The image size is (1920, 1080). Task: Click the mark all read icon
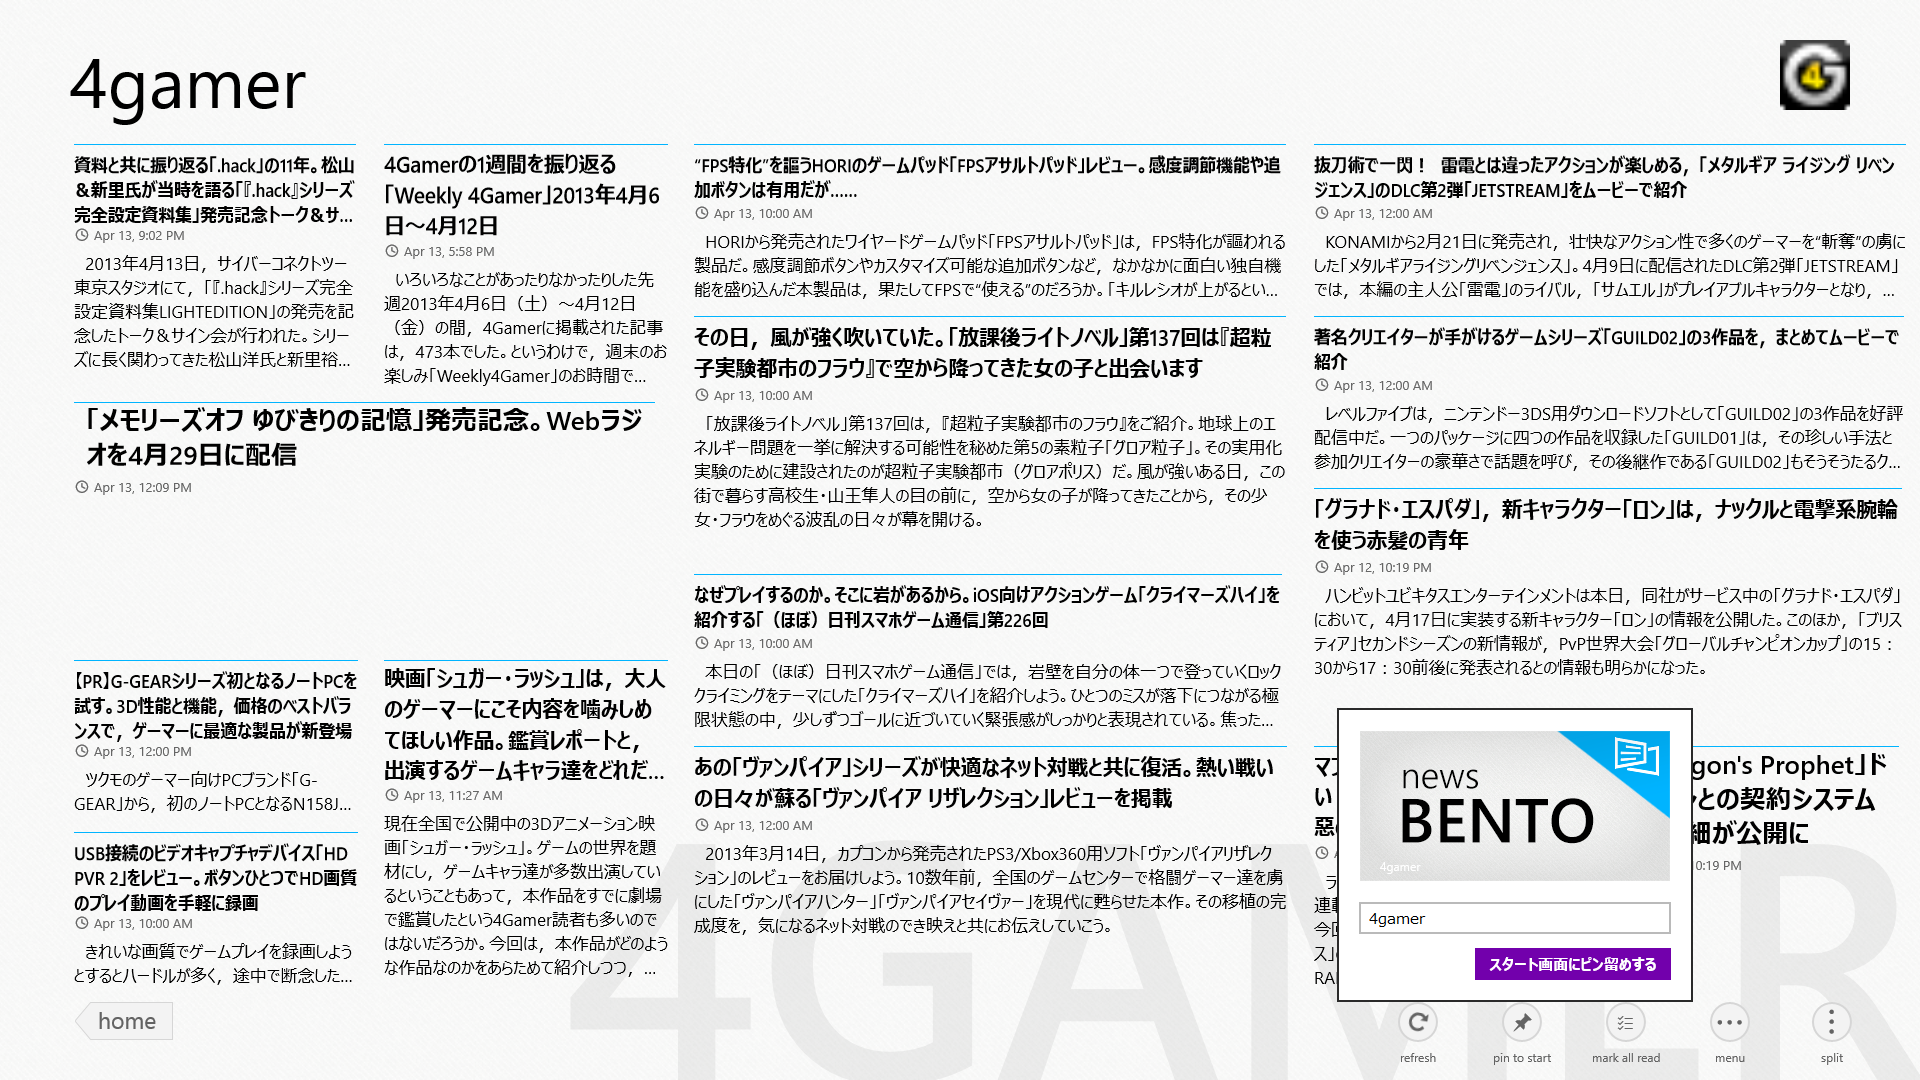tap(1625, 1023)
